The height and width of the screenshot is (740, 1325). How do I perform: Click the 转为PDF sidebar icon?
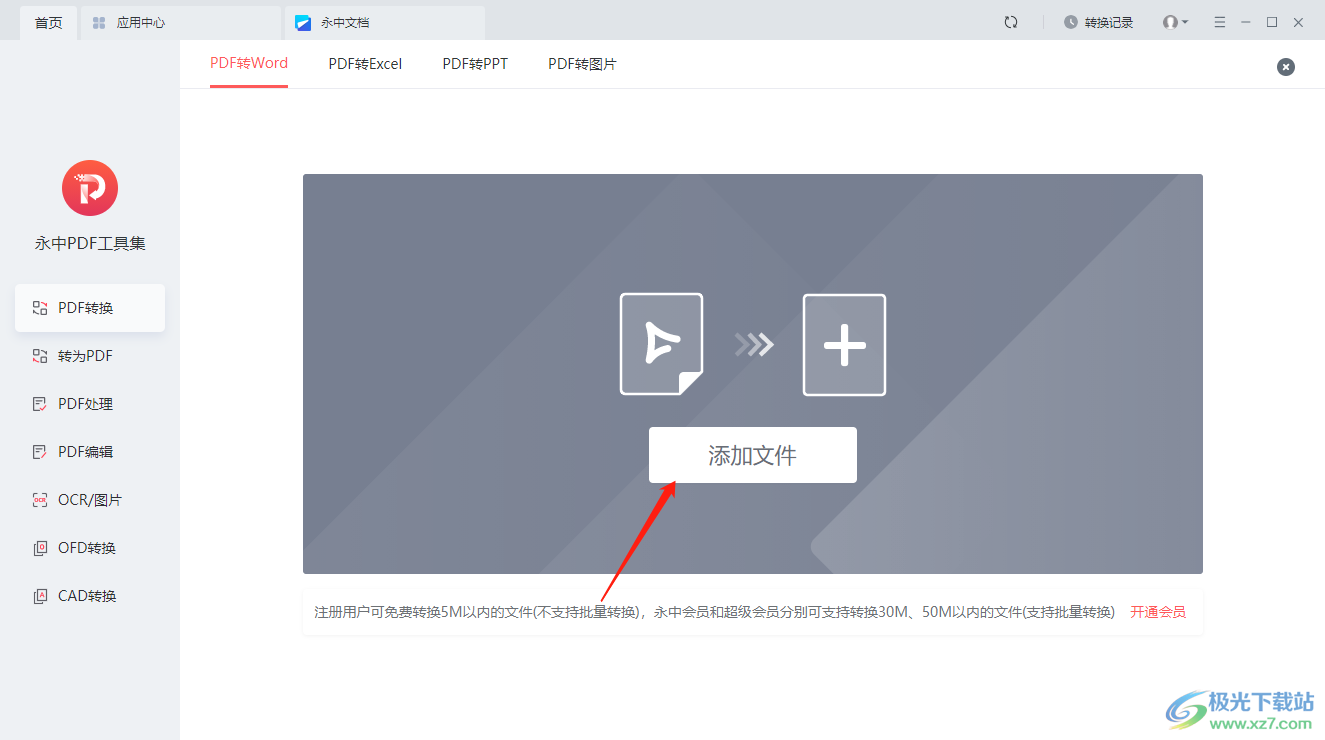click(40, 356)
